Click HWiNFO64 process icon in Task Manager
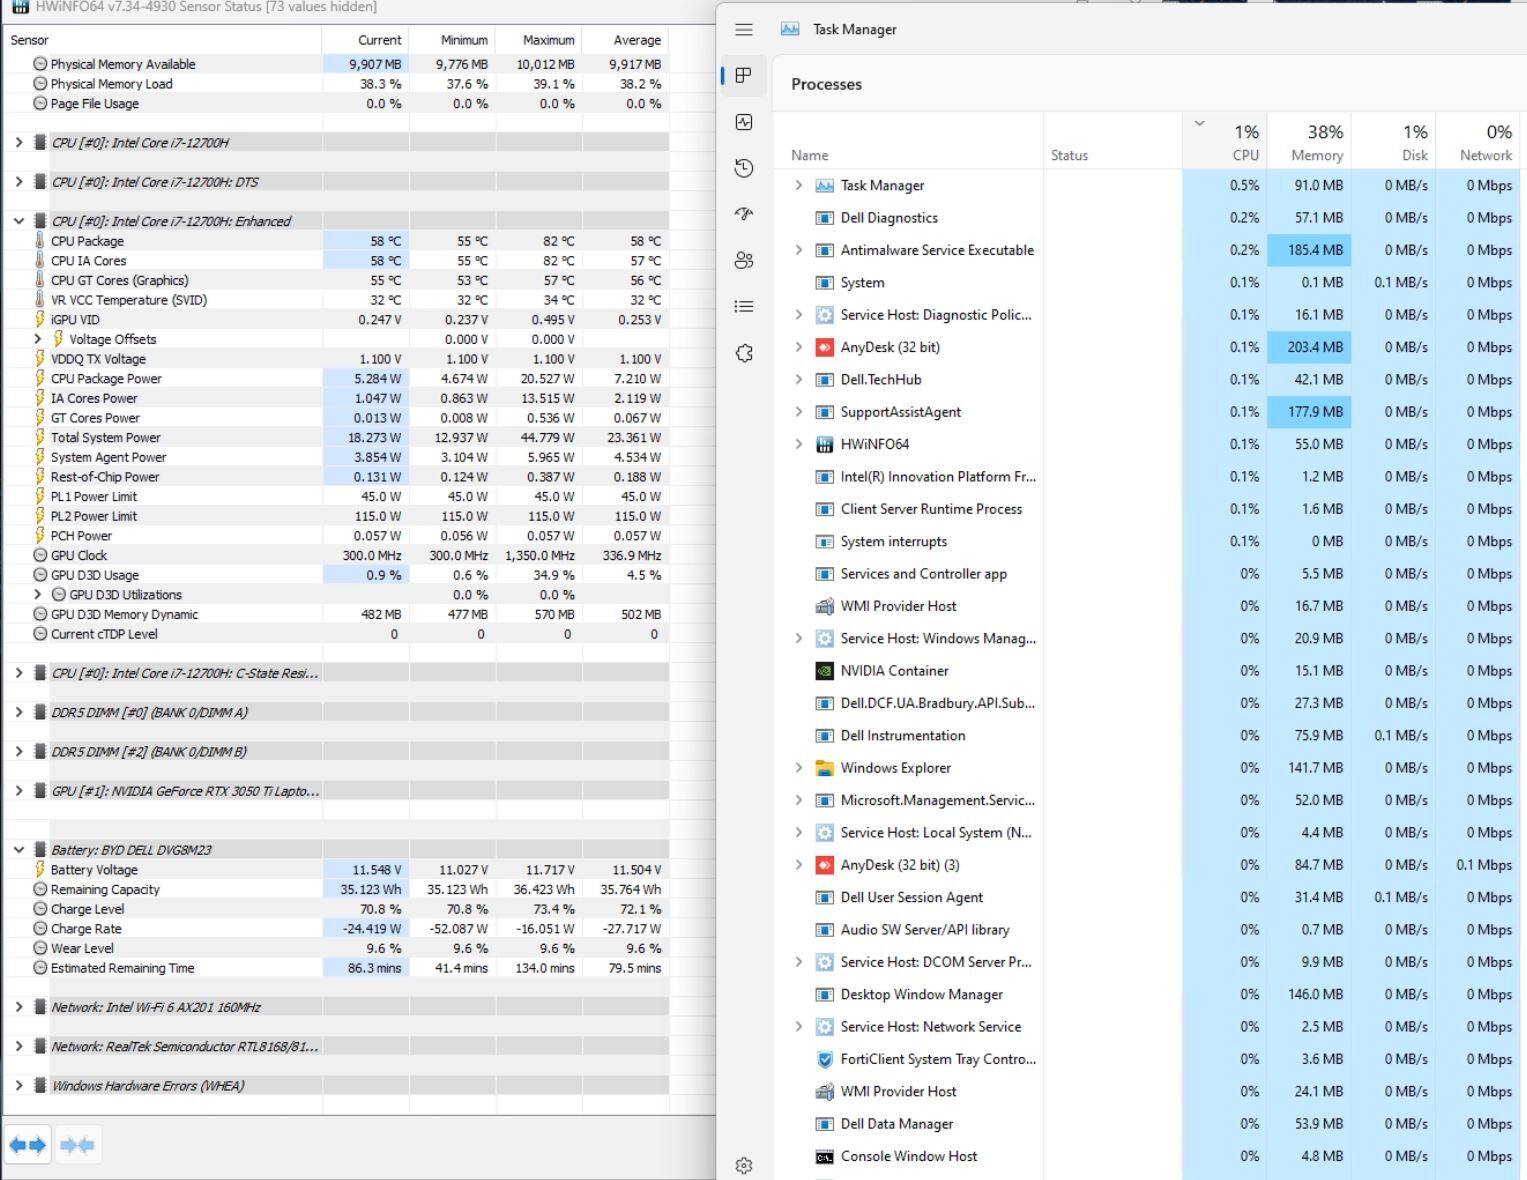Image resolution: width=1527 pixels, height=1180 pixels. (x=824, y=444)
